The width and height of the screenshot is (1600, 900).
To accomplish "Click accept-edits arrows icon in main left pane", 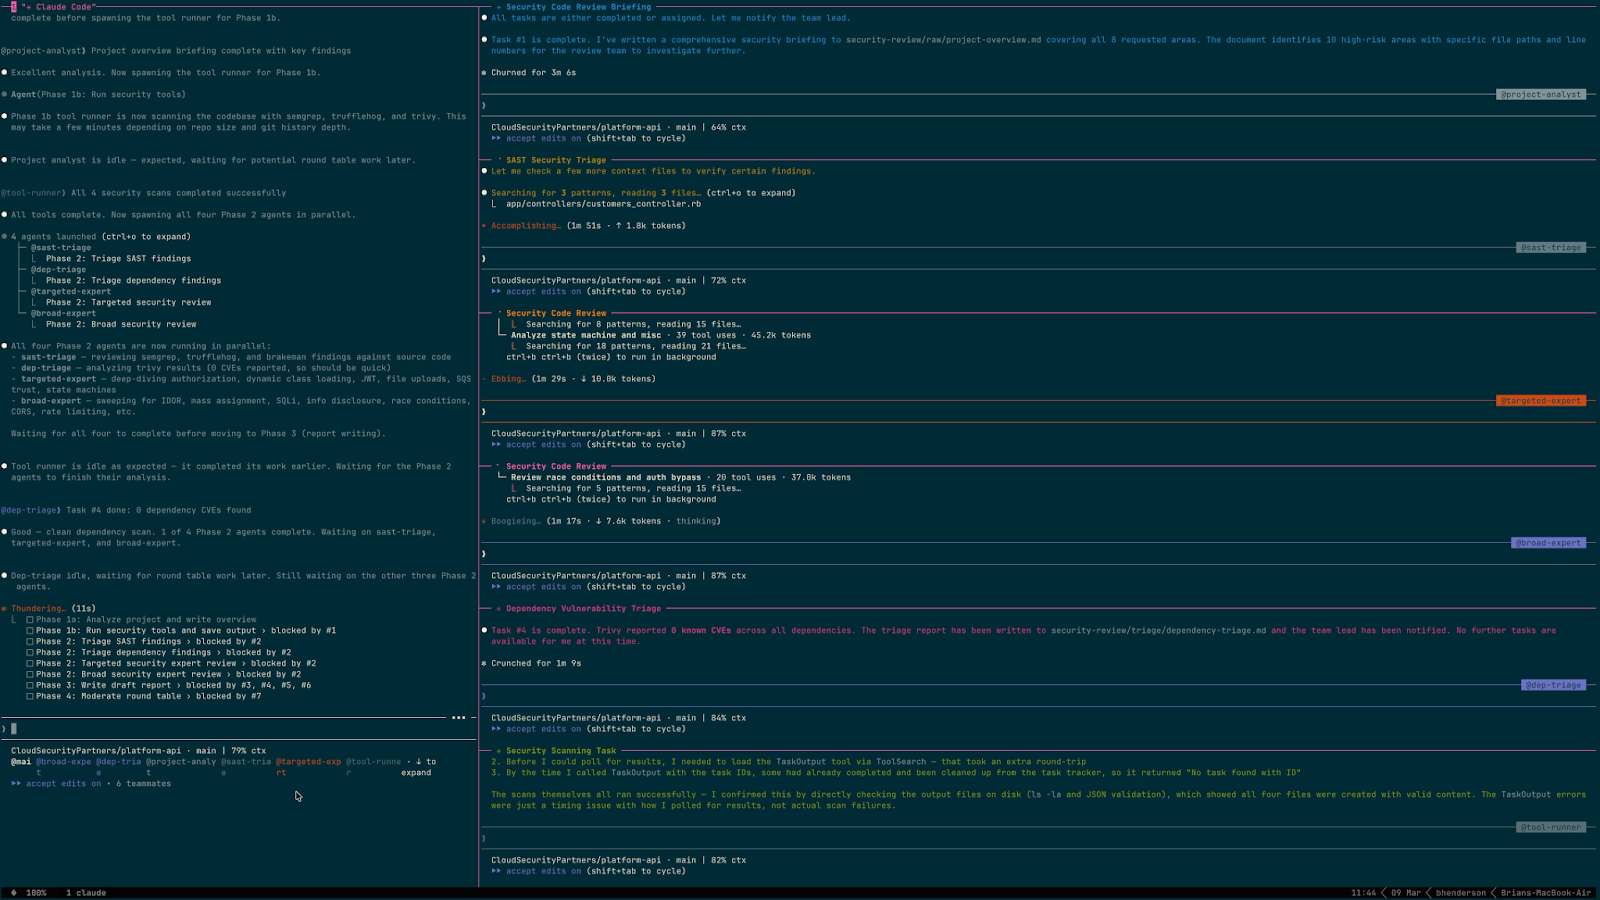I will point(16,784).
